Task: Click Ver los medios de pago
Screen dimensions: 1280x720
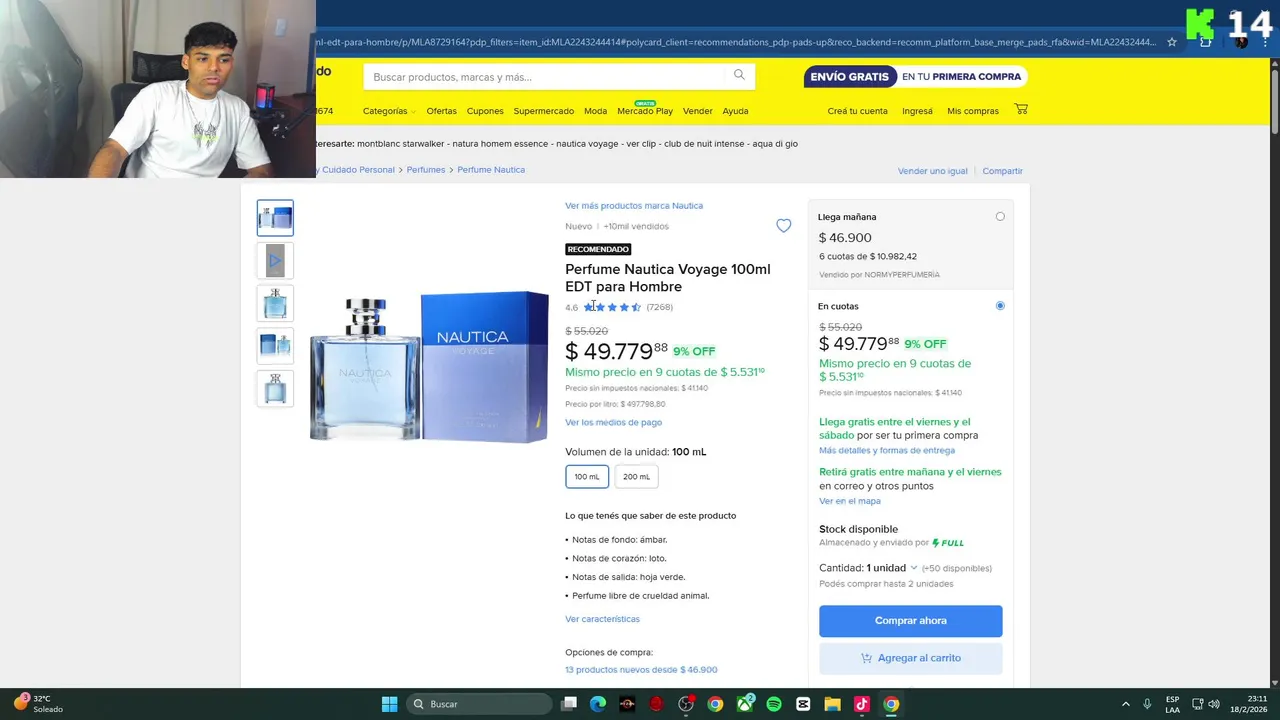Action: click(x=613, y=422)
